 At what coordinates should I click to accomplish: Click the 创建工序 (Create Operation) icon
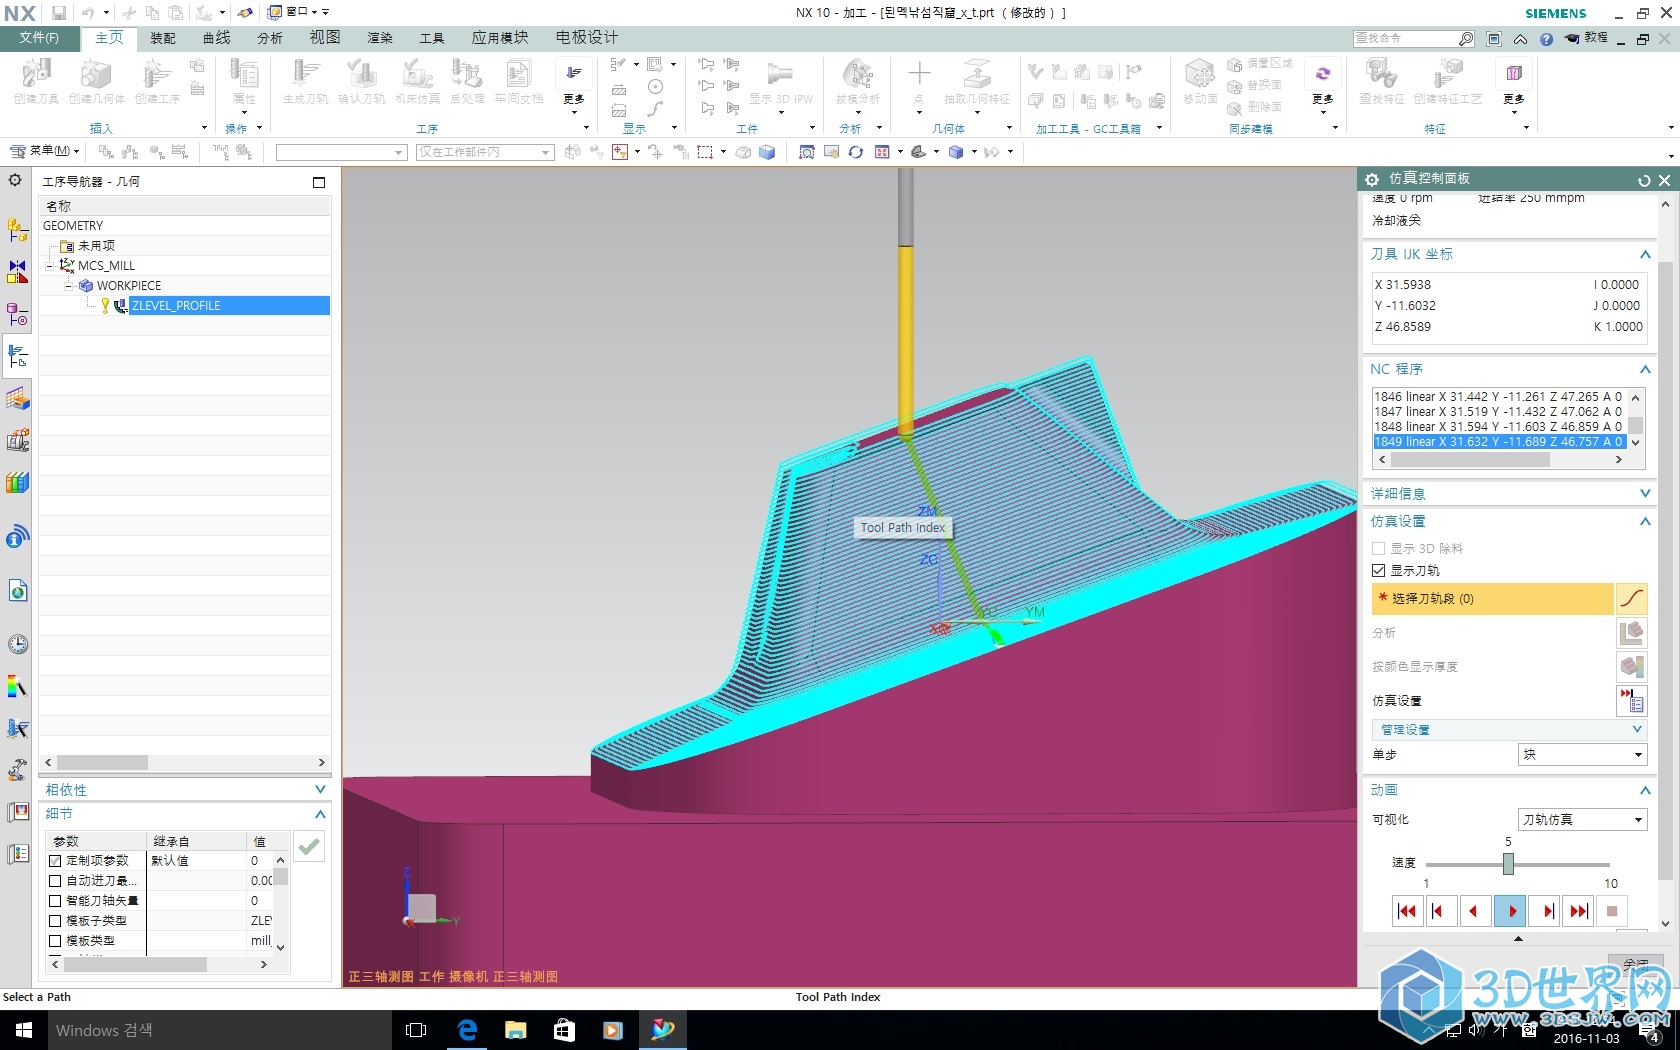[156, 82]
